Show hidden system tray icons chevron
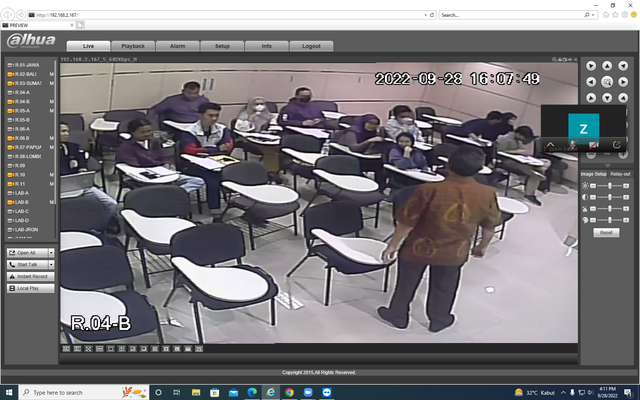 563,393
